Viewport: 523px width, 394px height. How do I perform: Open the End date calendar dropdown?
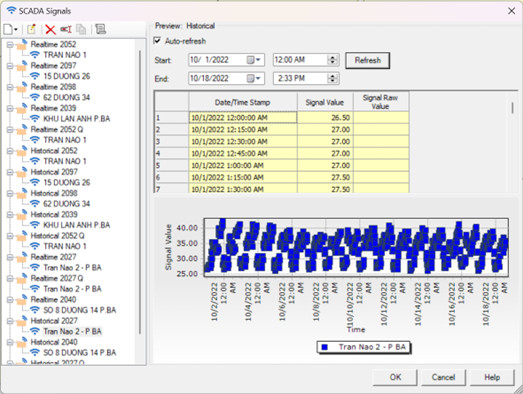click(x=253, y=79)
